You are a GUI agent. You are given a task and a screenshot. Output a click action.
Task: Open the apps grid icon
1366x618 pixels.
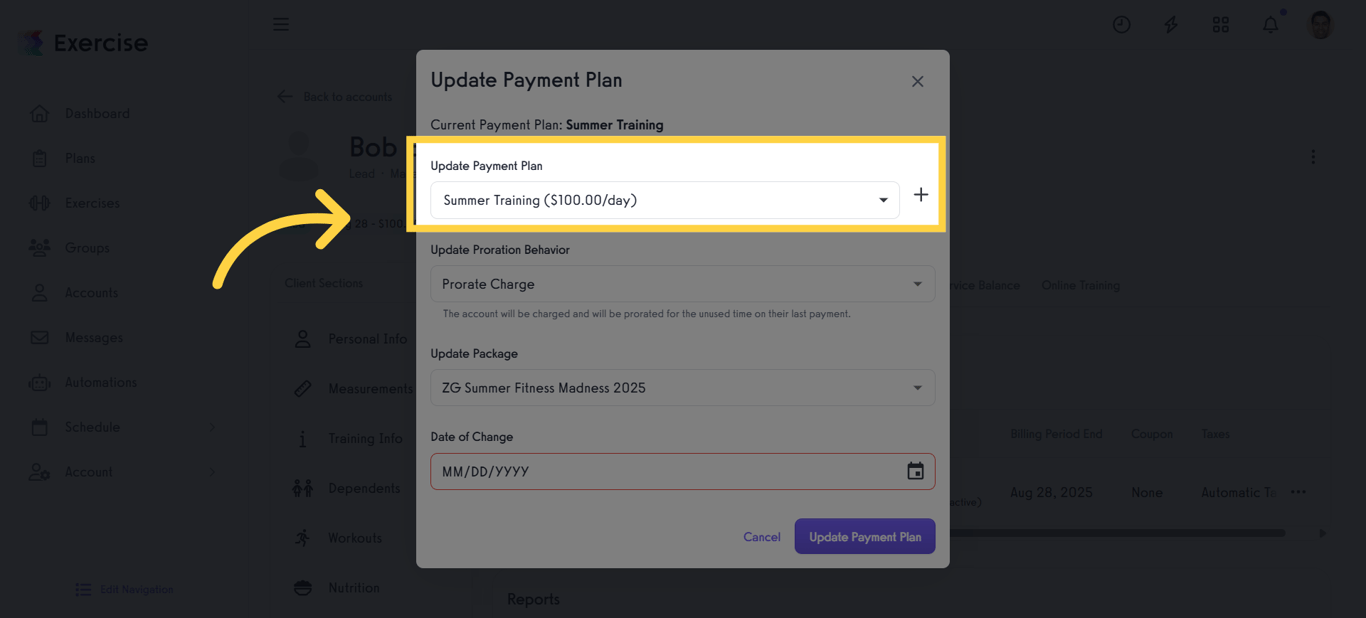tap(1220, 24)
